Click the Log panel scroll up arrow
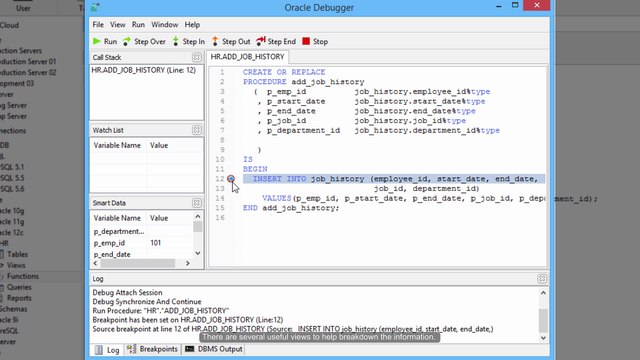This screenshot has width=640, height=360. pyautogui.click(x=543, y=293)
